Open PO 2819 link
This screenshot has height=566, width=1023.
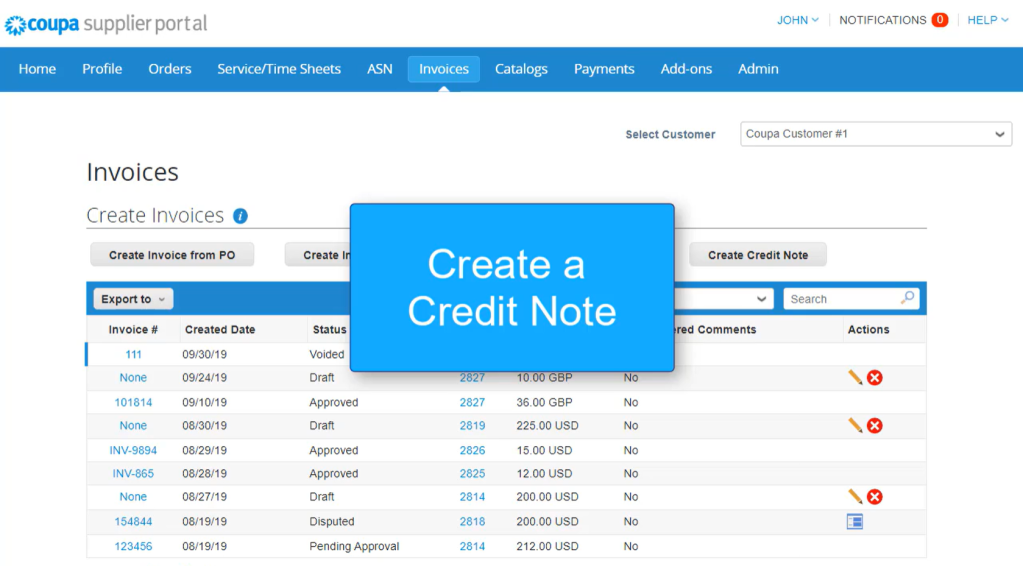472,426
